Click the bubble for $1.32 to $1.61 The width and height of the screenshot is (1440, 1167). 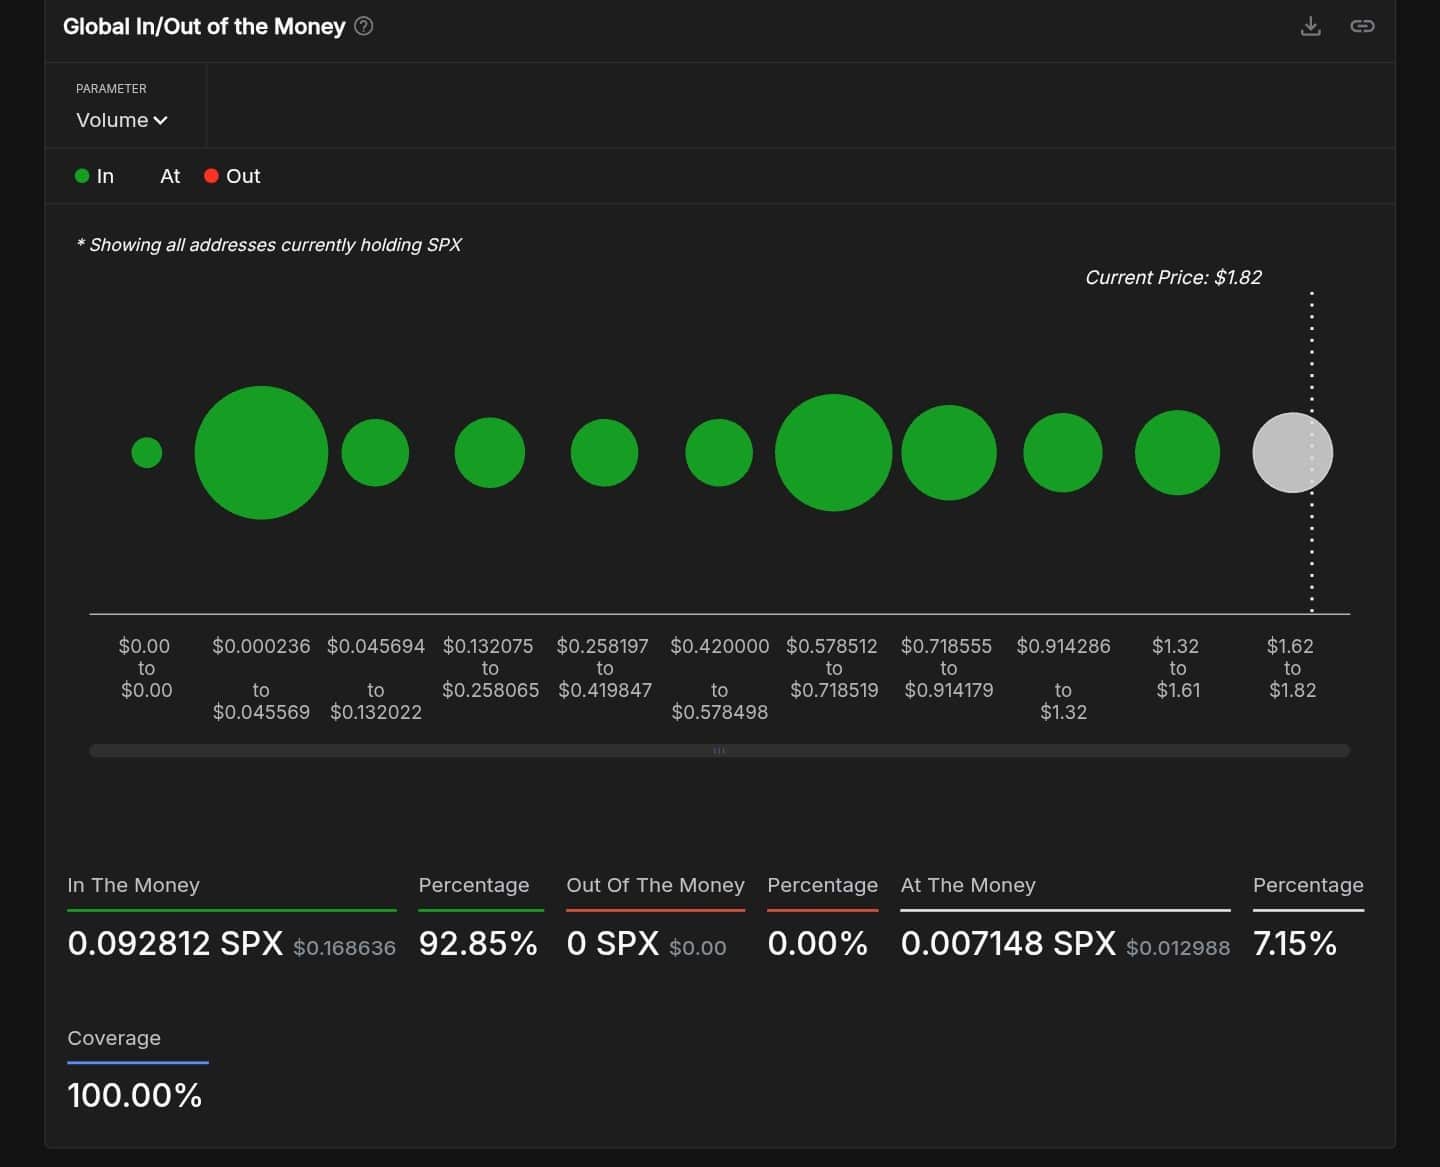click(1177, 453)
